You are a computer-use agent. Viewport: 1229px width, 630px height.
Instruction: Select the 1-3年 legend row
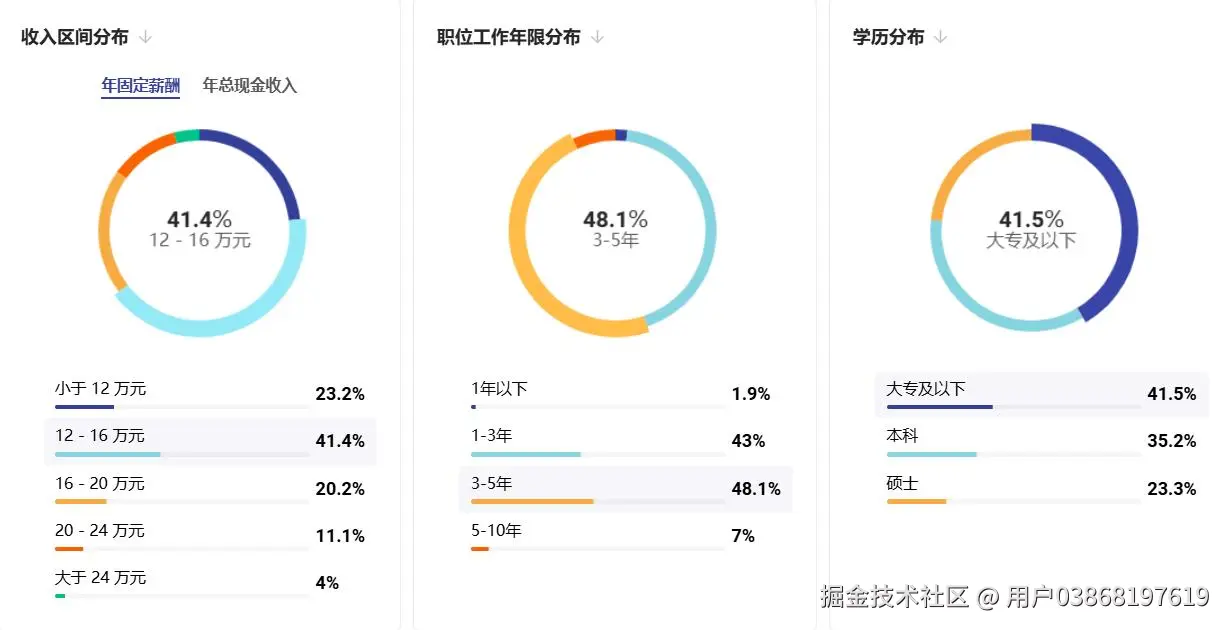pyautogui.click(x=625, y=441)
